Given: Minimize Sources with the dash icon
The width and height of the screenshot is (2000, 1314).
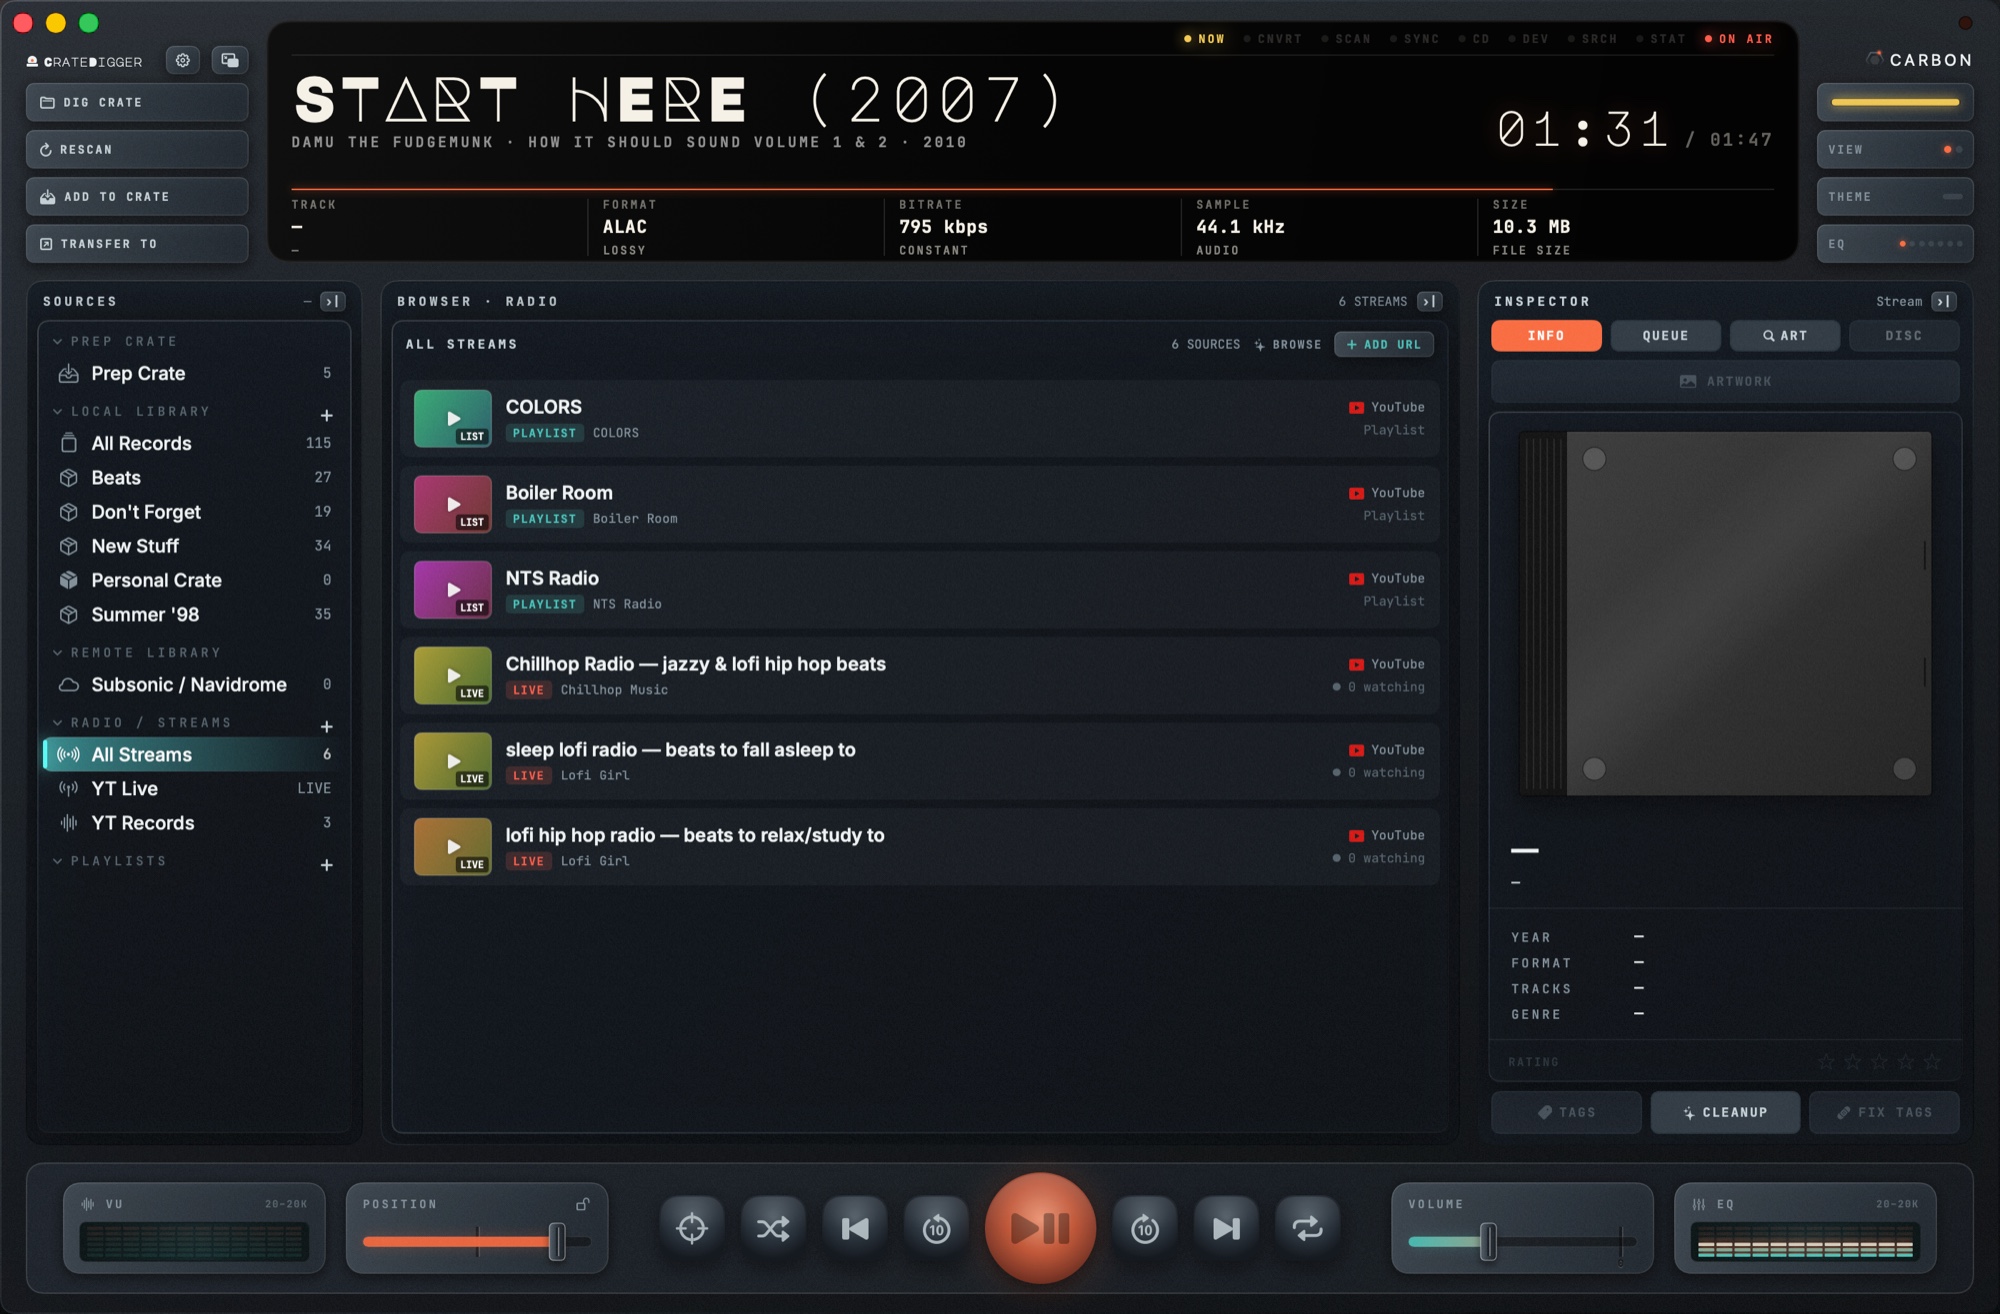Looking at the screenshot, I should pos(307,301).
